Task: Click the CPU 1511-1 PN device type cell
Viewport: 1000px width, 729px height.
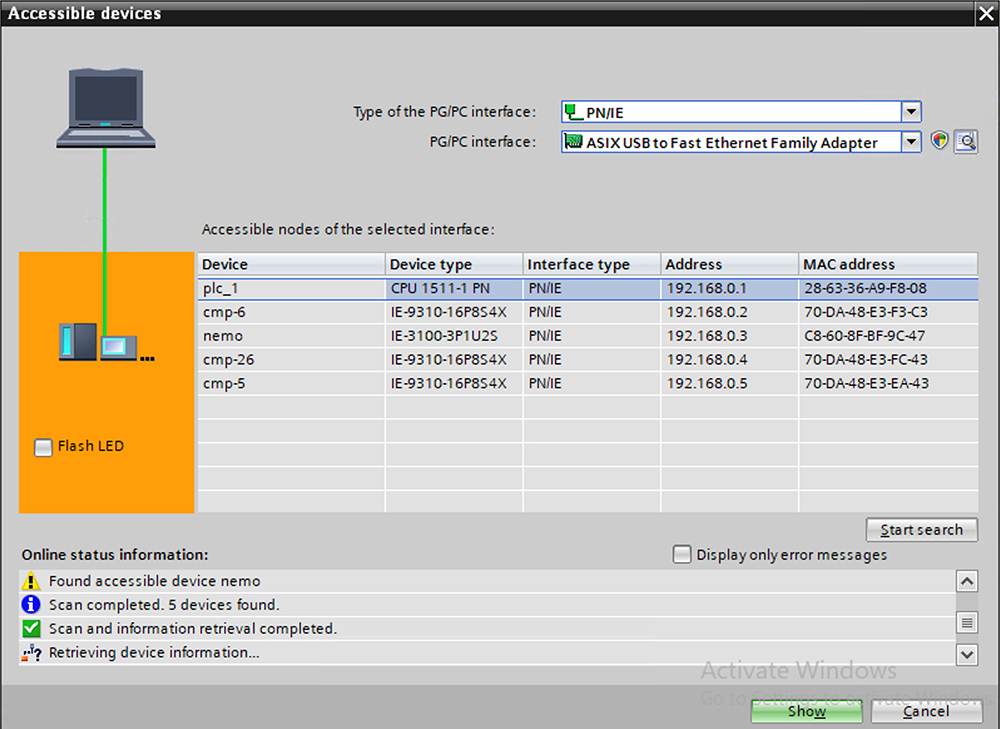Action: pos(454,288)
